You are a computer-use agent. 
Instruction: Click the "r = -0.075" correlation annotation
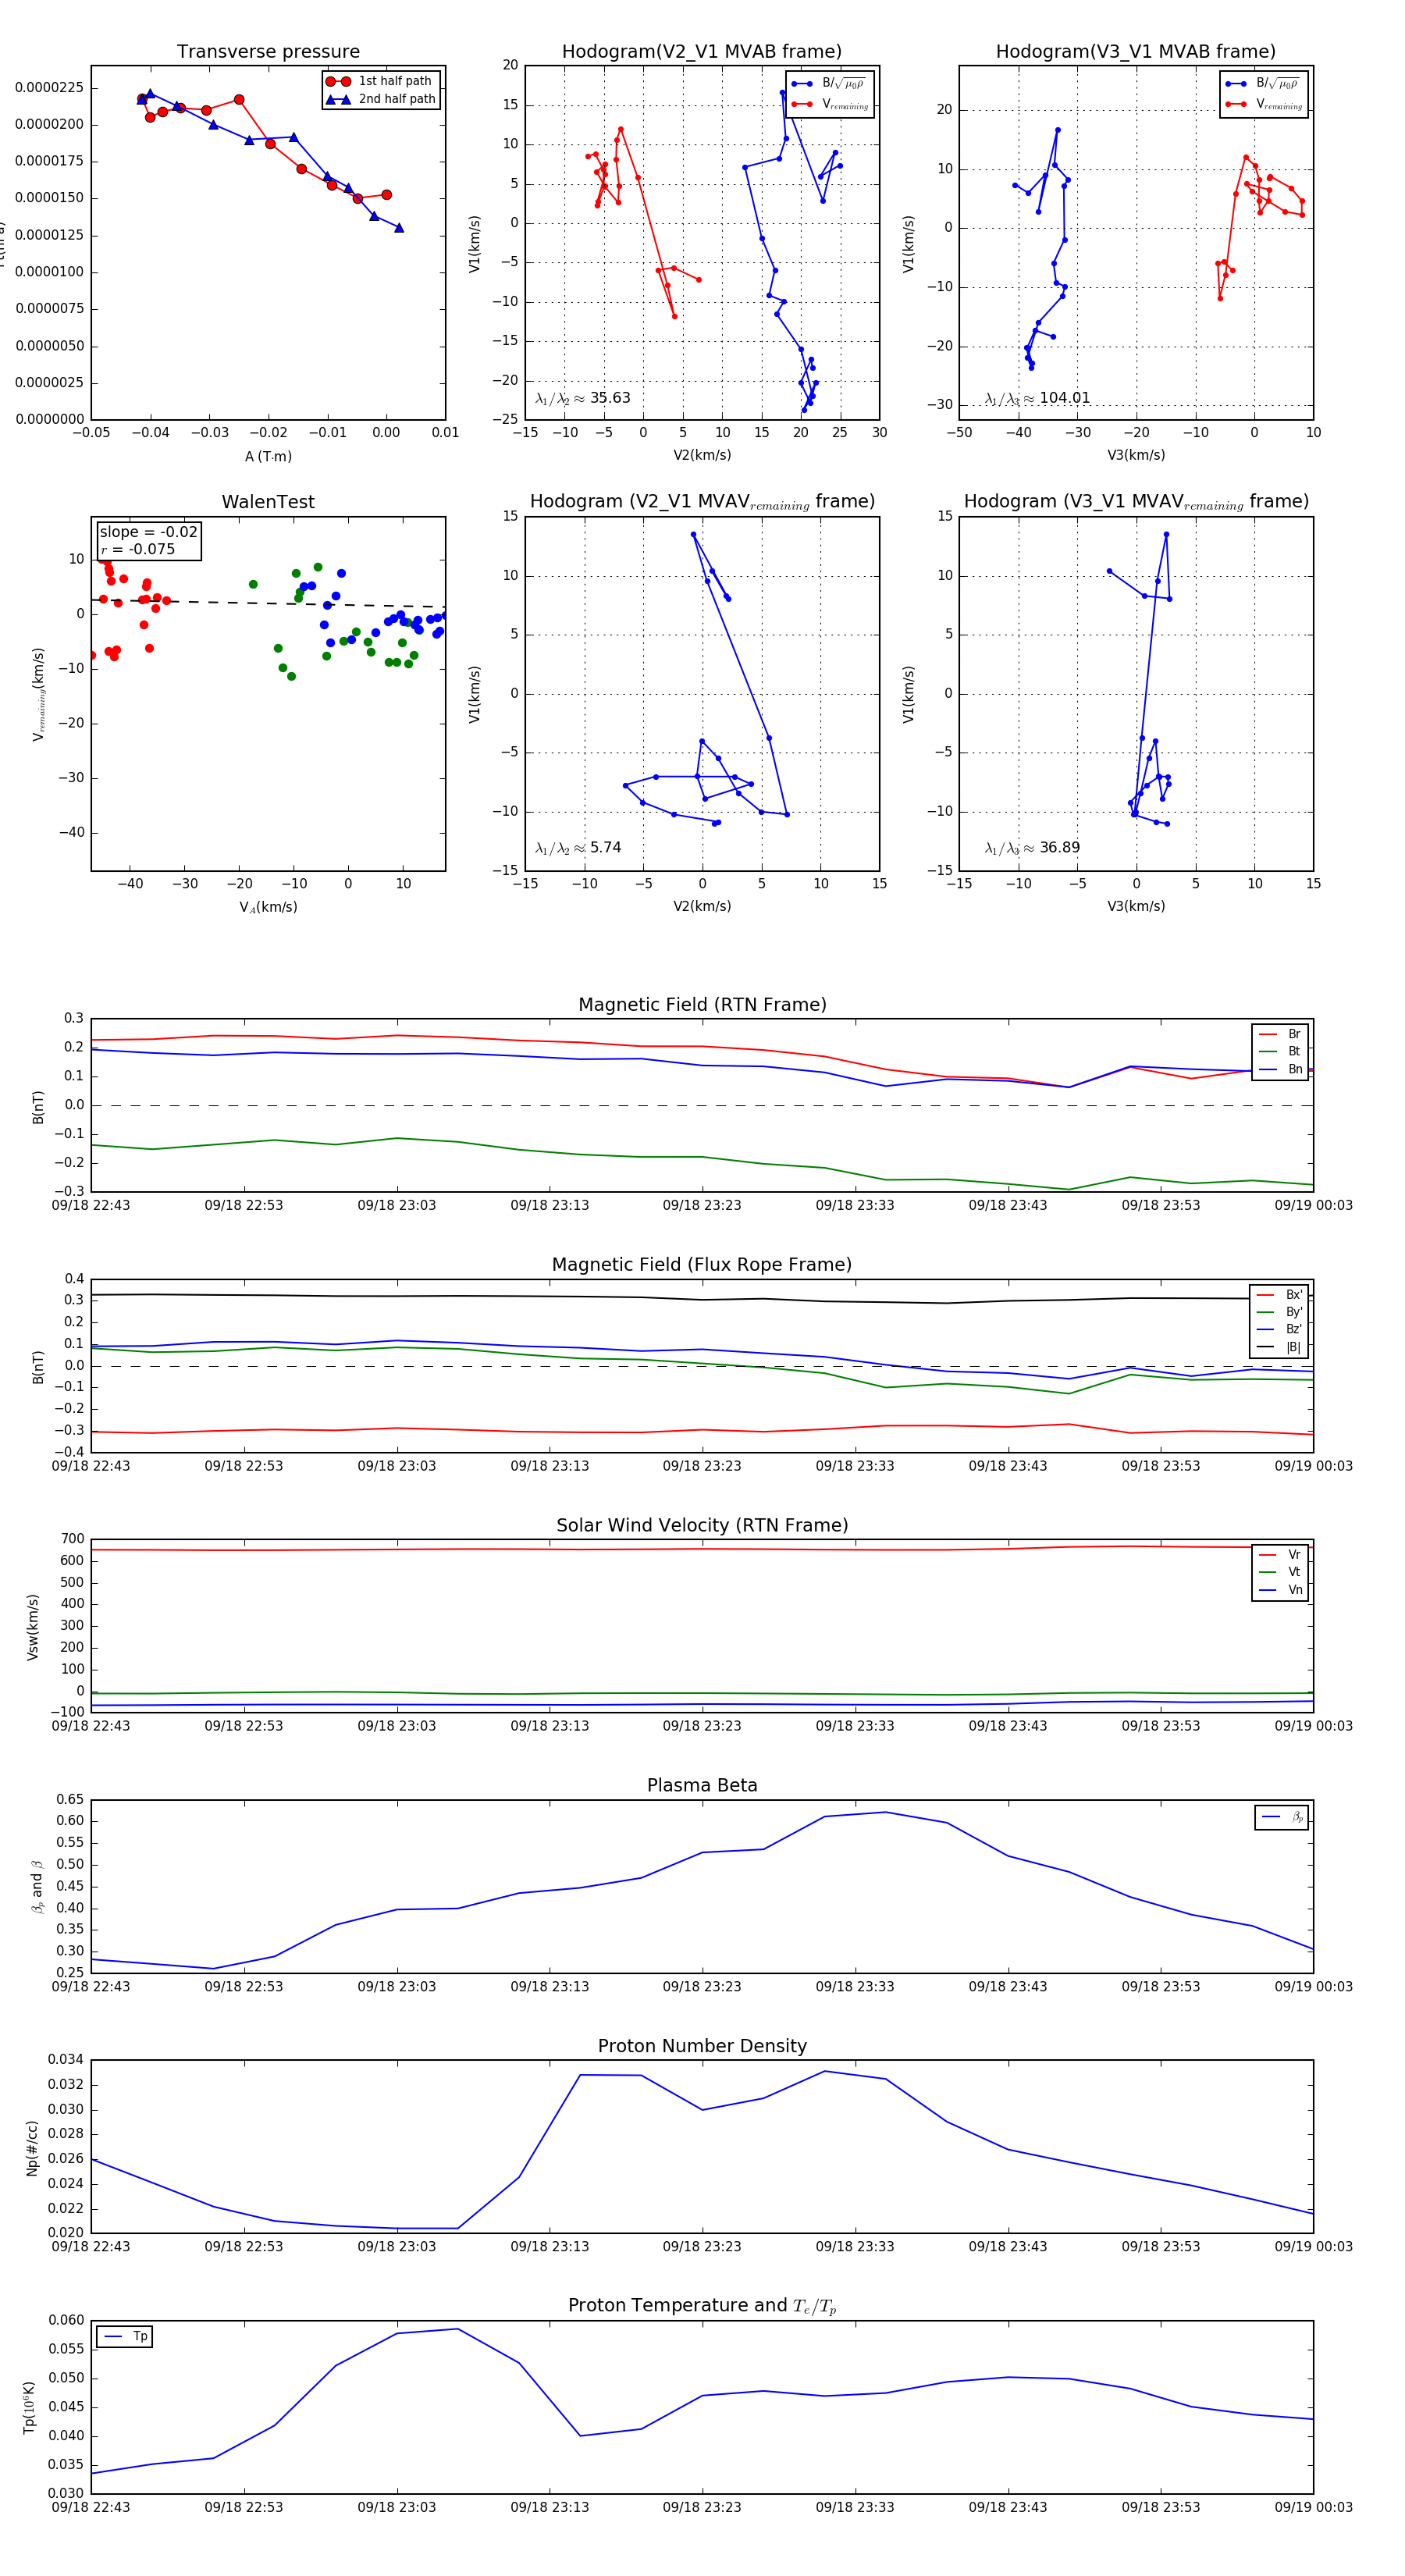137,549
